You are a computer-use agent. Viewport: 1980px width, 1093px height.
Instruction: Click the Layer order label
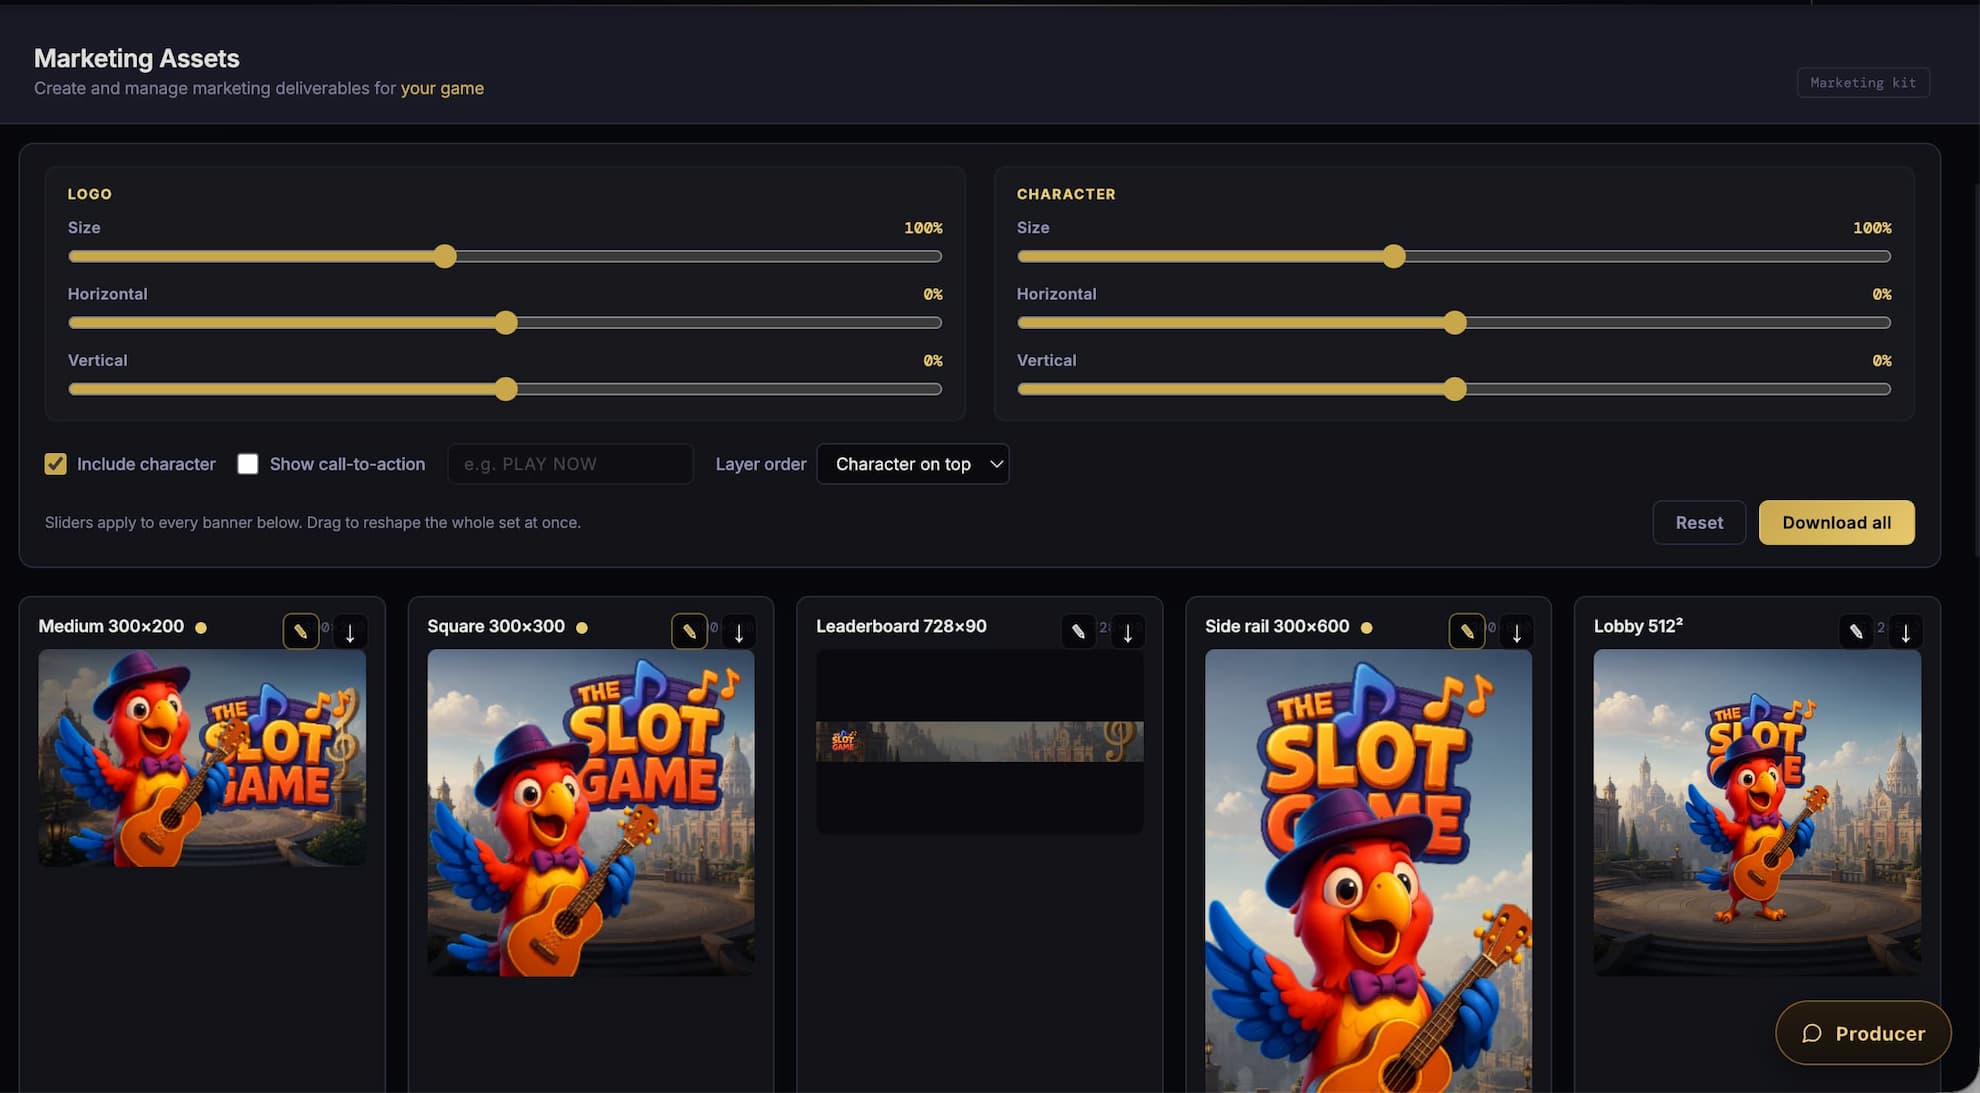tap(761, 464)
